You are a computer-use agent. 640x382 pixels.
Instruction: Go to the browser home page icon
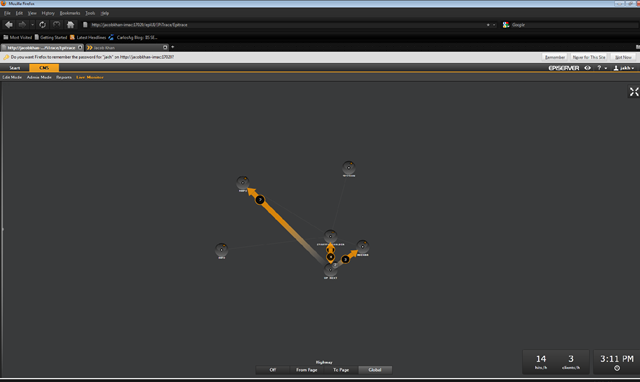(70, 25)
